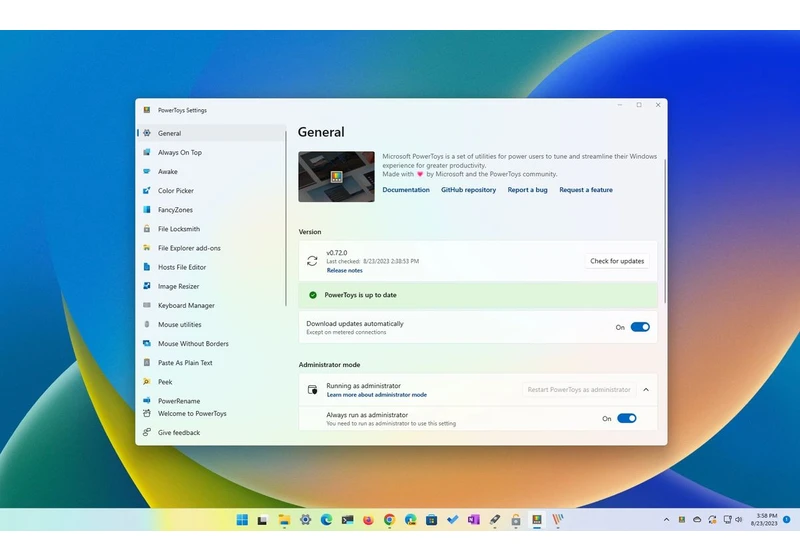
Task: Click PowerToys logo in title bar
Action: (x=147, y=110)
